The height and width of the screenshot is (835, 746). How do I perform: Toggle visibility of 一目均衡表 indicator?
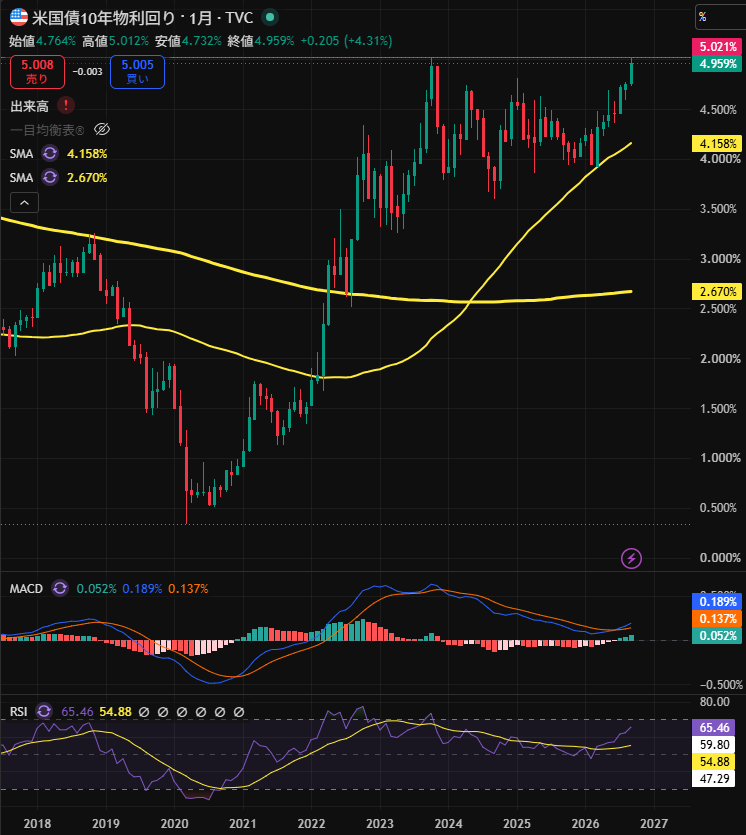102,129
